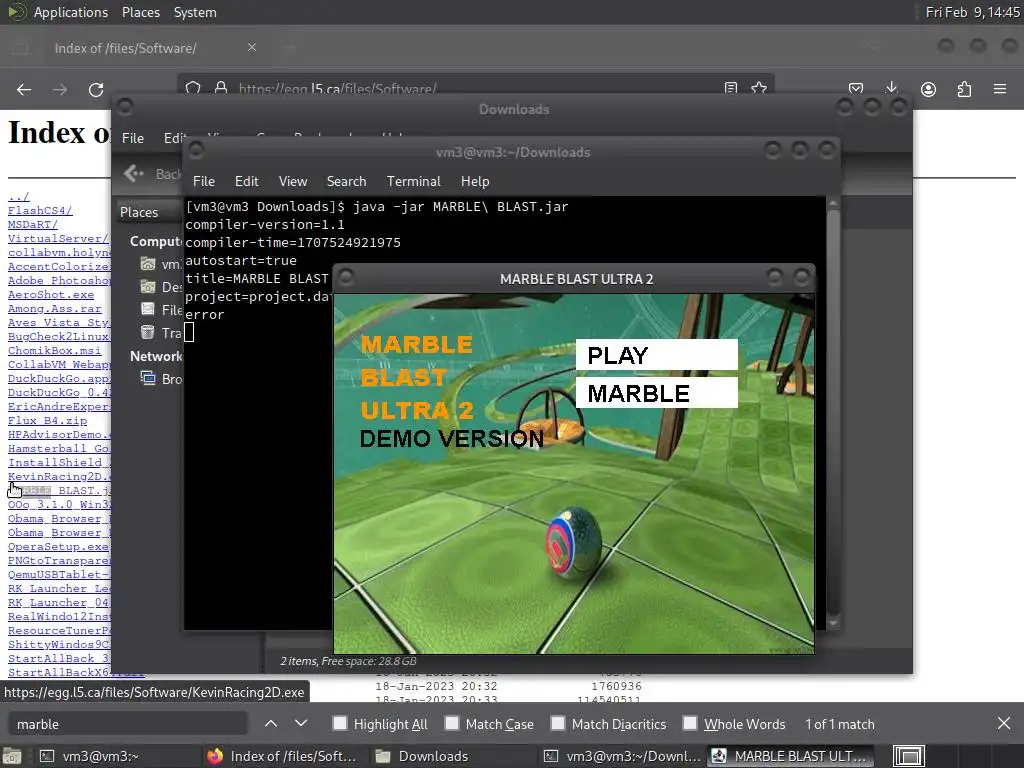Click Firefox back arrow button

pyautogui.click(x=24, y=89)
